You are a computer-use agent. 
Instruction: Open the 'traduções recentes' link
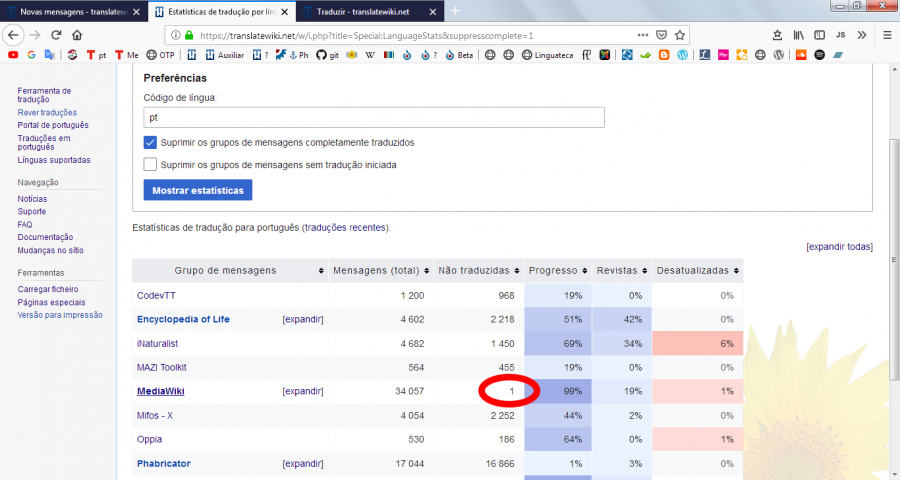click(x=345, y=227)
